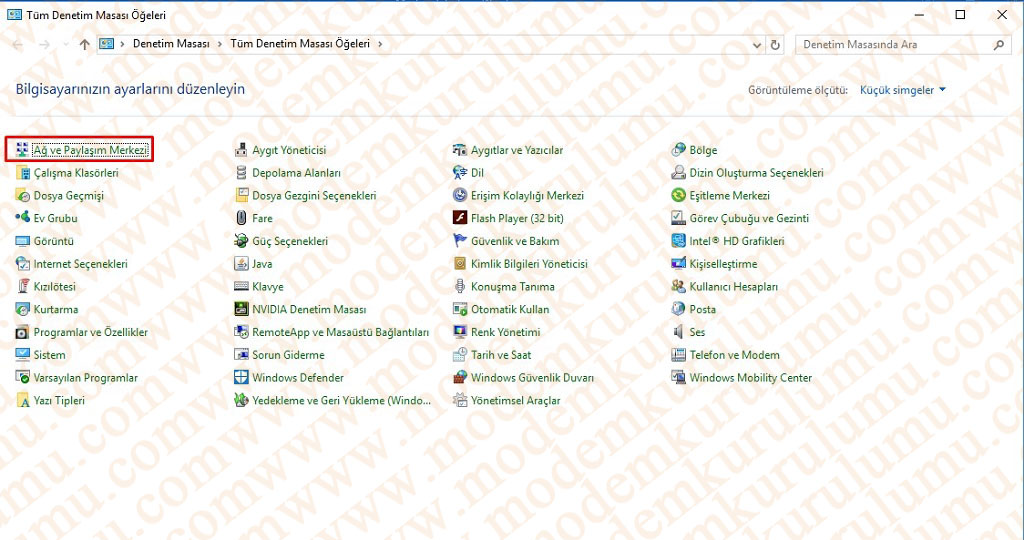Viewport: 1024px width, 540px height.
Task: Click the Ev Grubu icon
Action: (22, 218)
